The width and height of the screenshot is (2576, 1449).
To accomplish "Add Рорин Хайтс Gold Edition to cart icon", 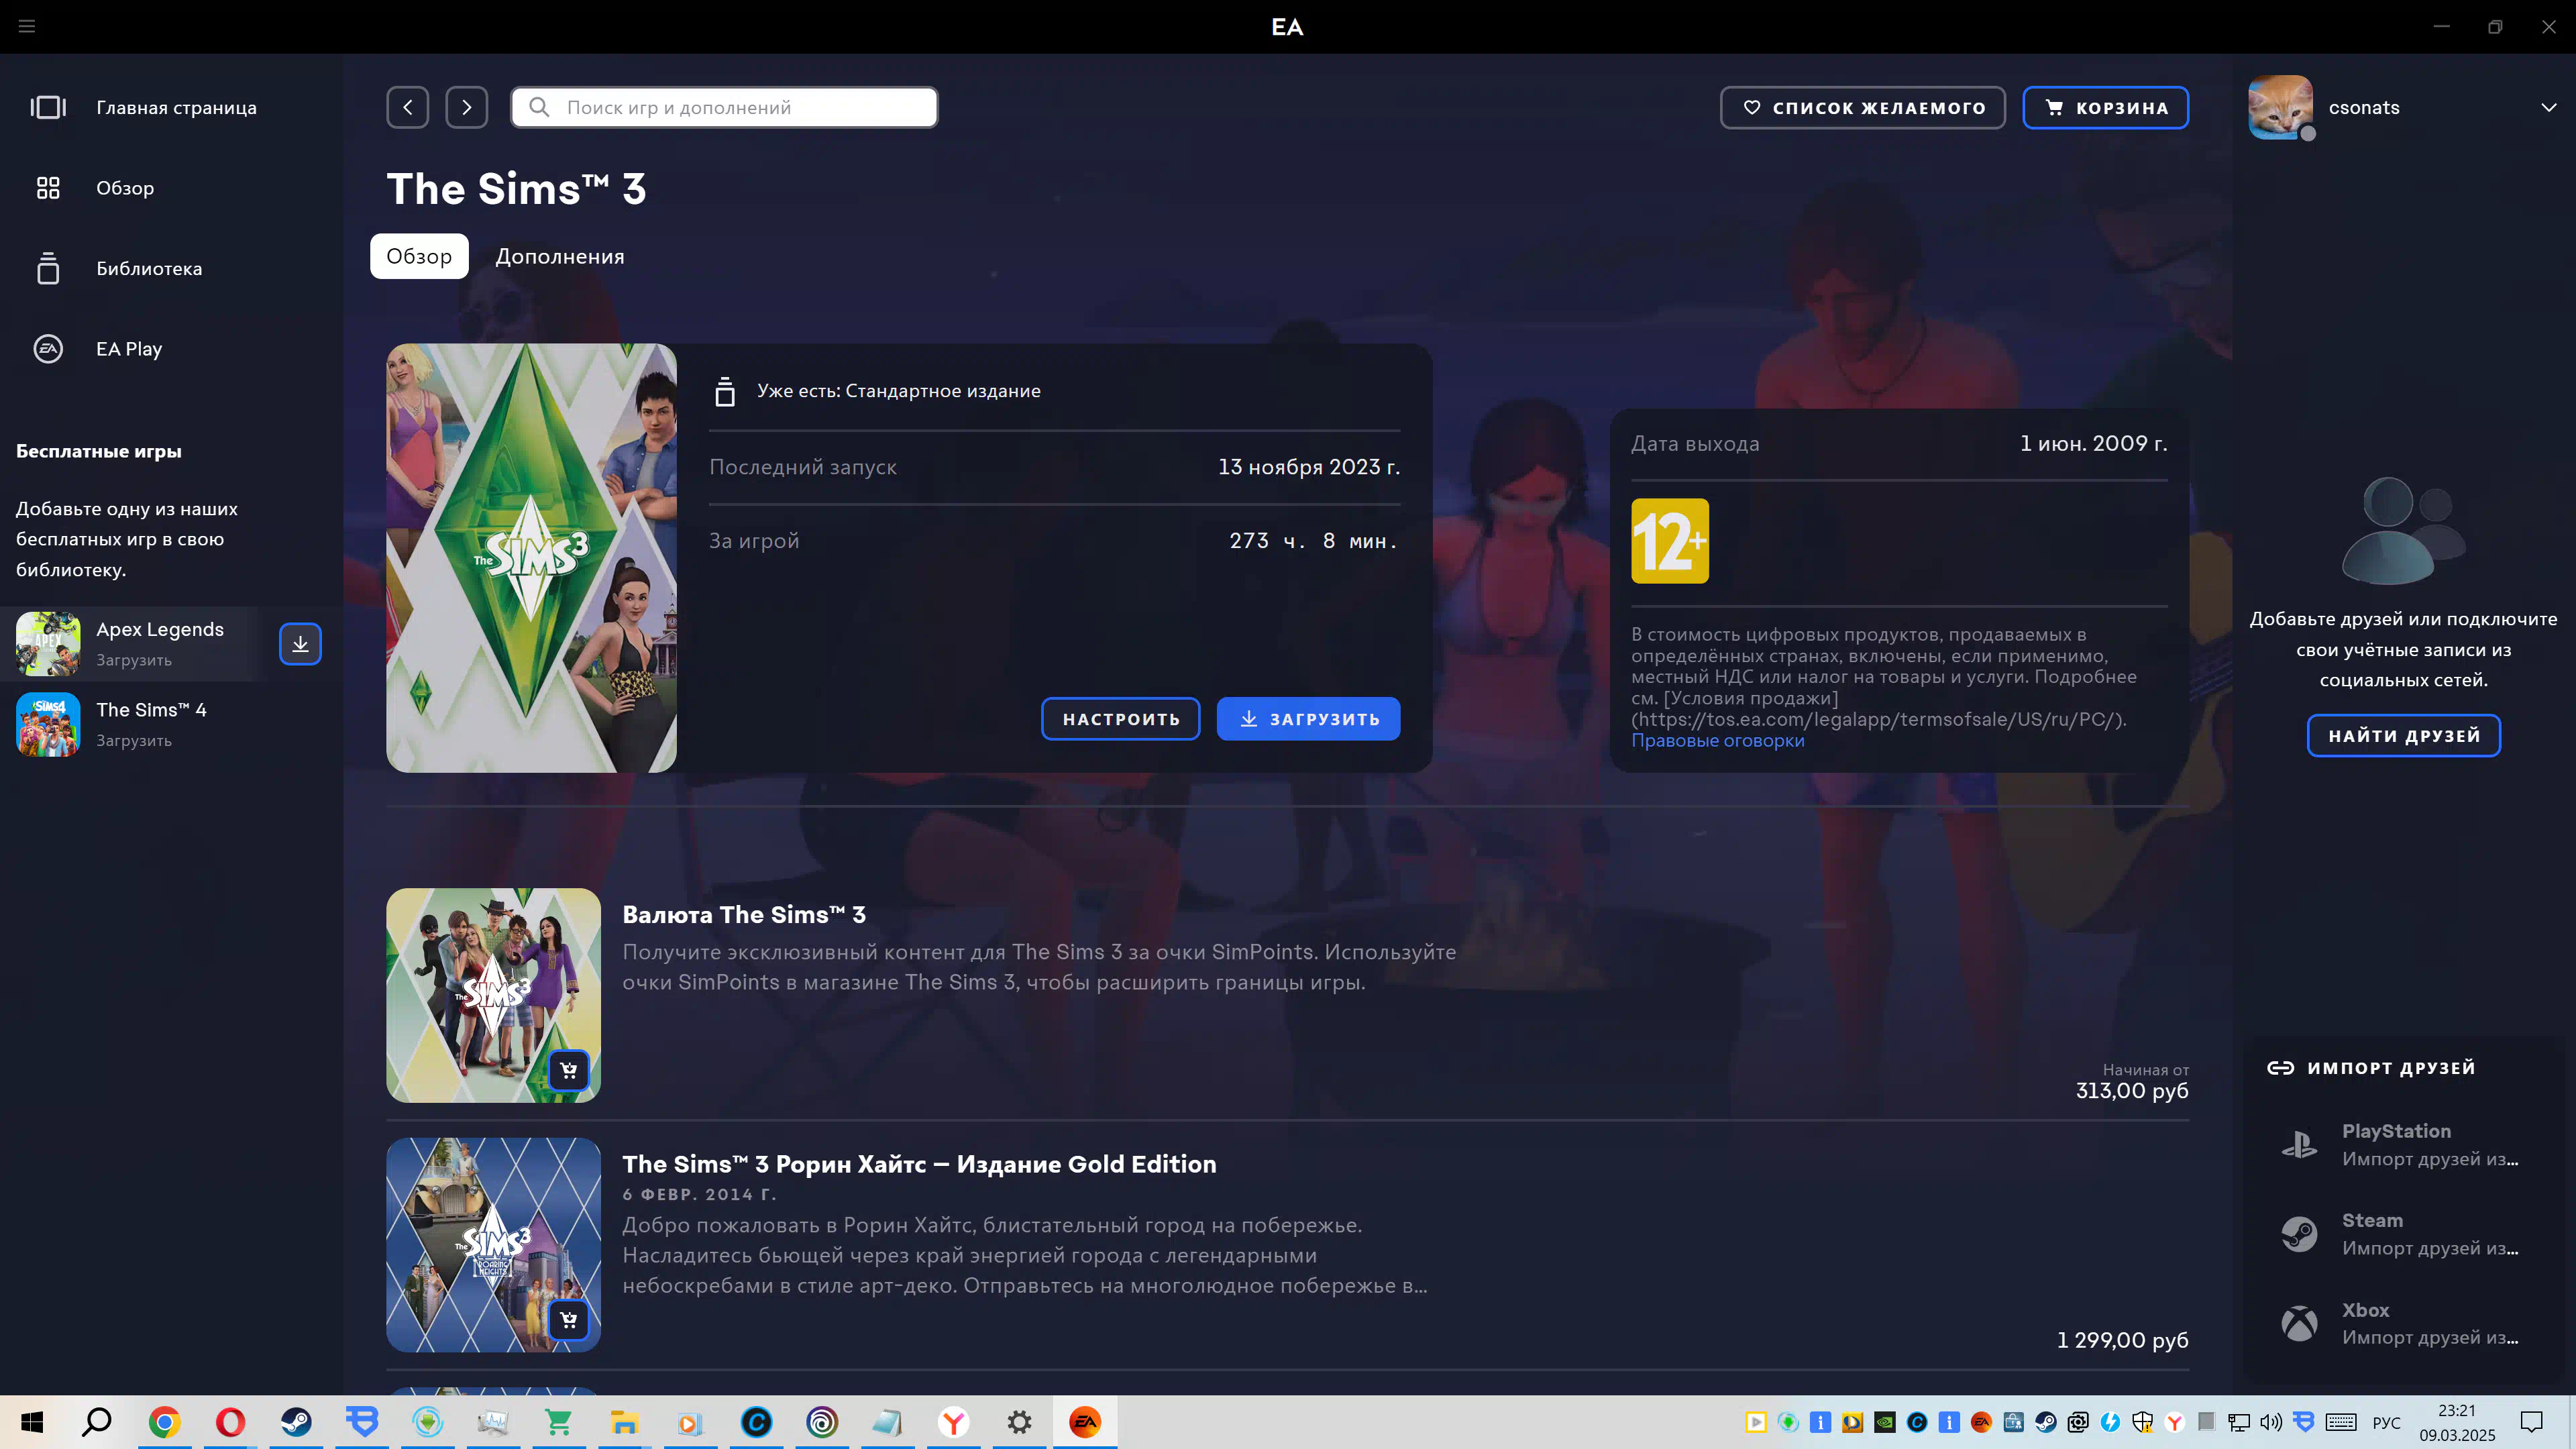I will 569,1320.
